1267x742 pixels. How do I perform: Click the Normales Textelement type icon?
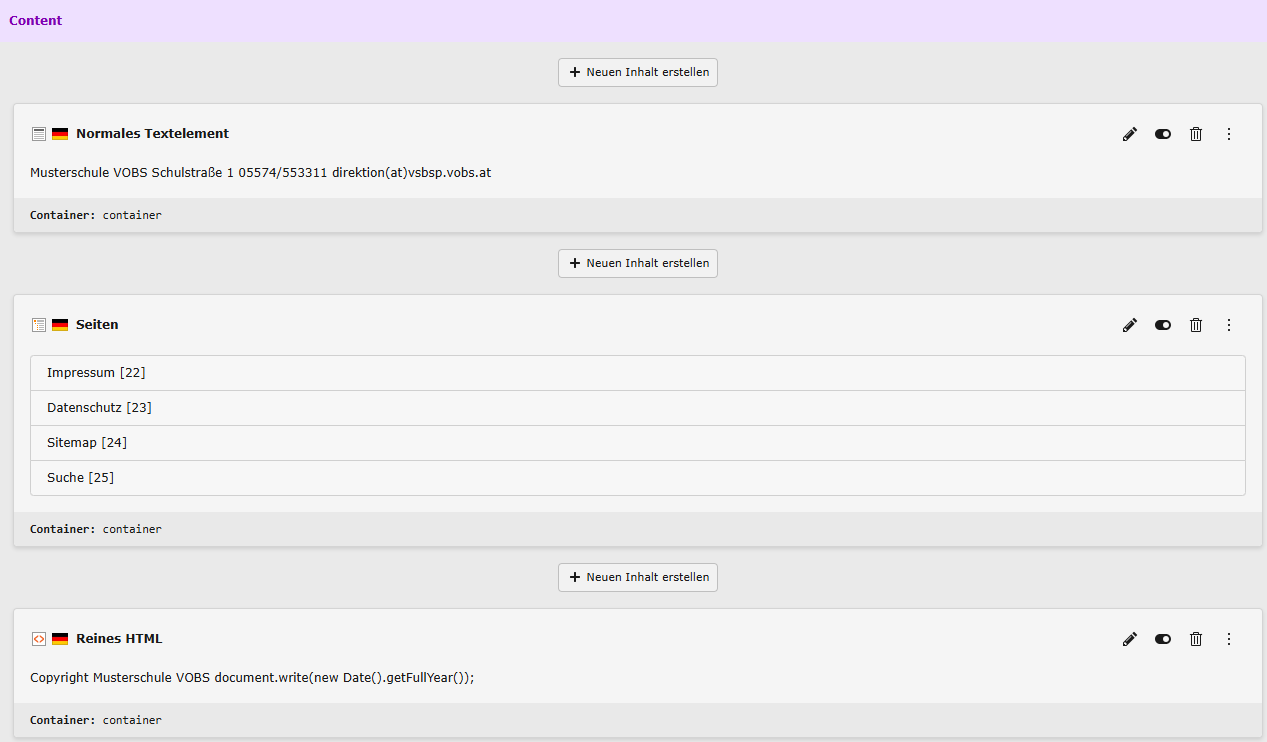point(39,134)
